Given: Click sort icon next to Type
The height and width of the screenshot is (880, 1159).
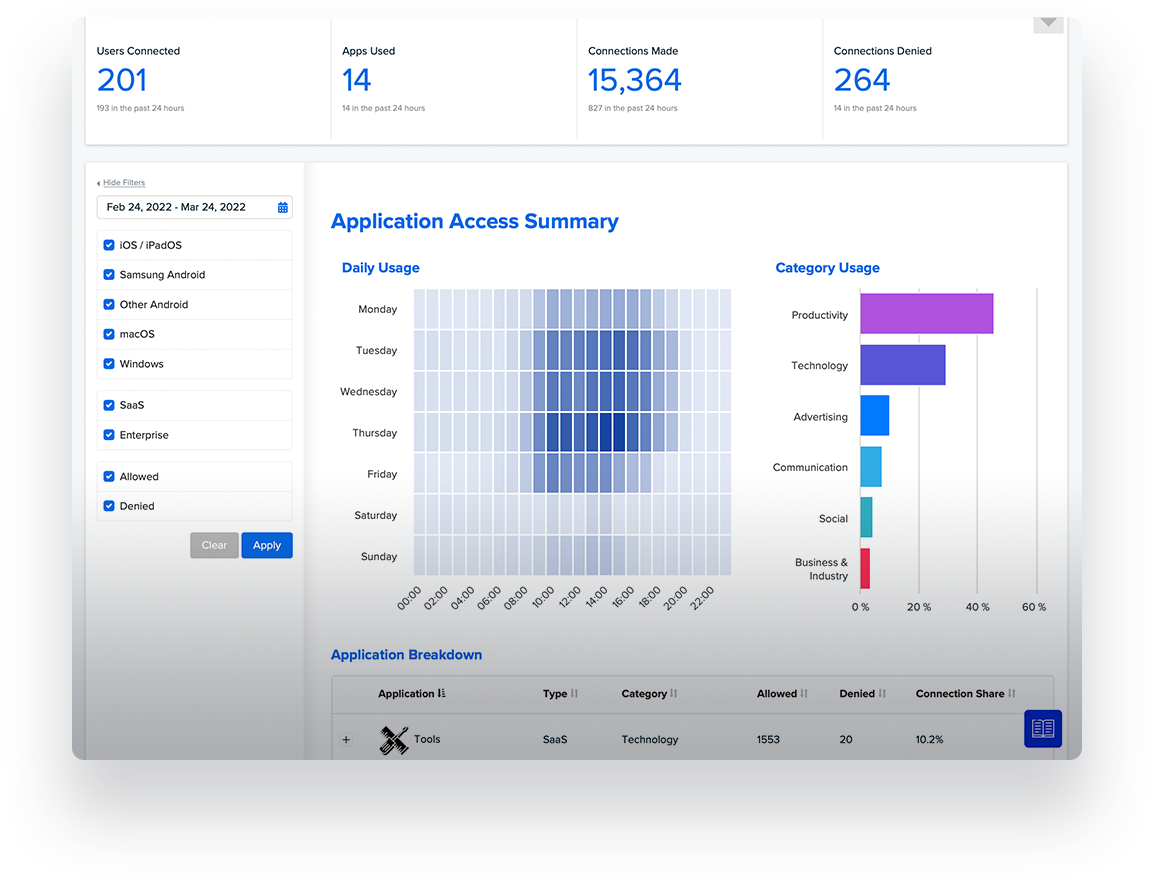Looking at the screenshot, I should (x=574, y=694).
